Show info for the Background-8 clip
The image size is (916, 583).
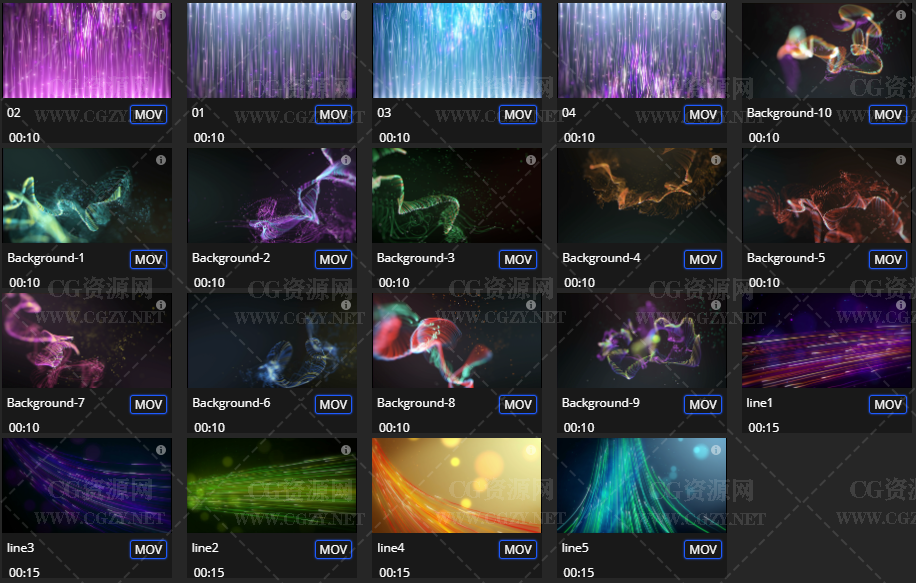(x=530, y=305)
